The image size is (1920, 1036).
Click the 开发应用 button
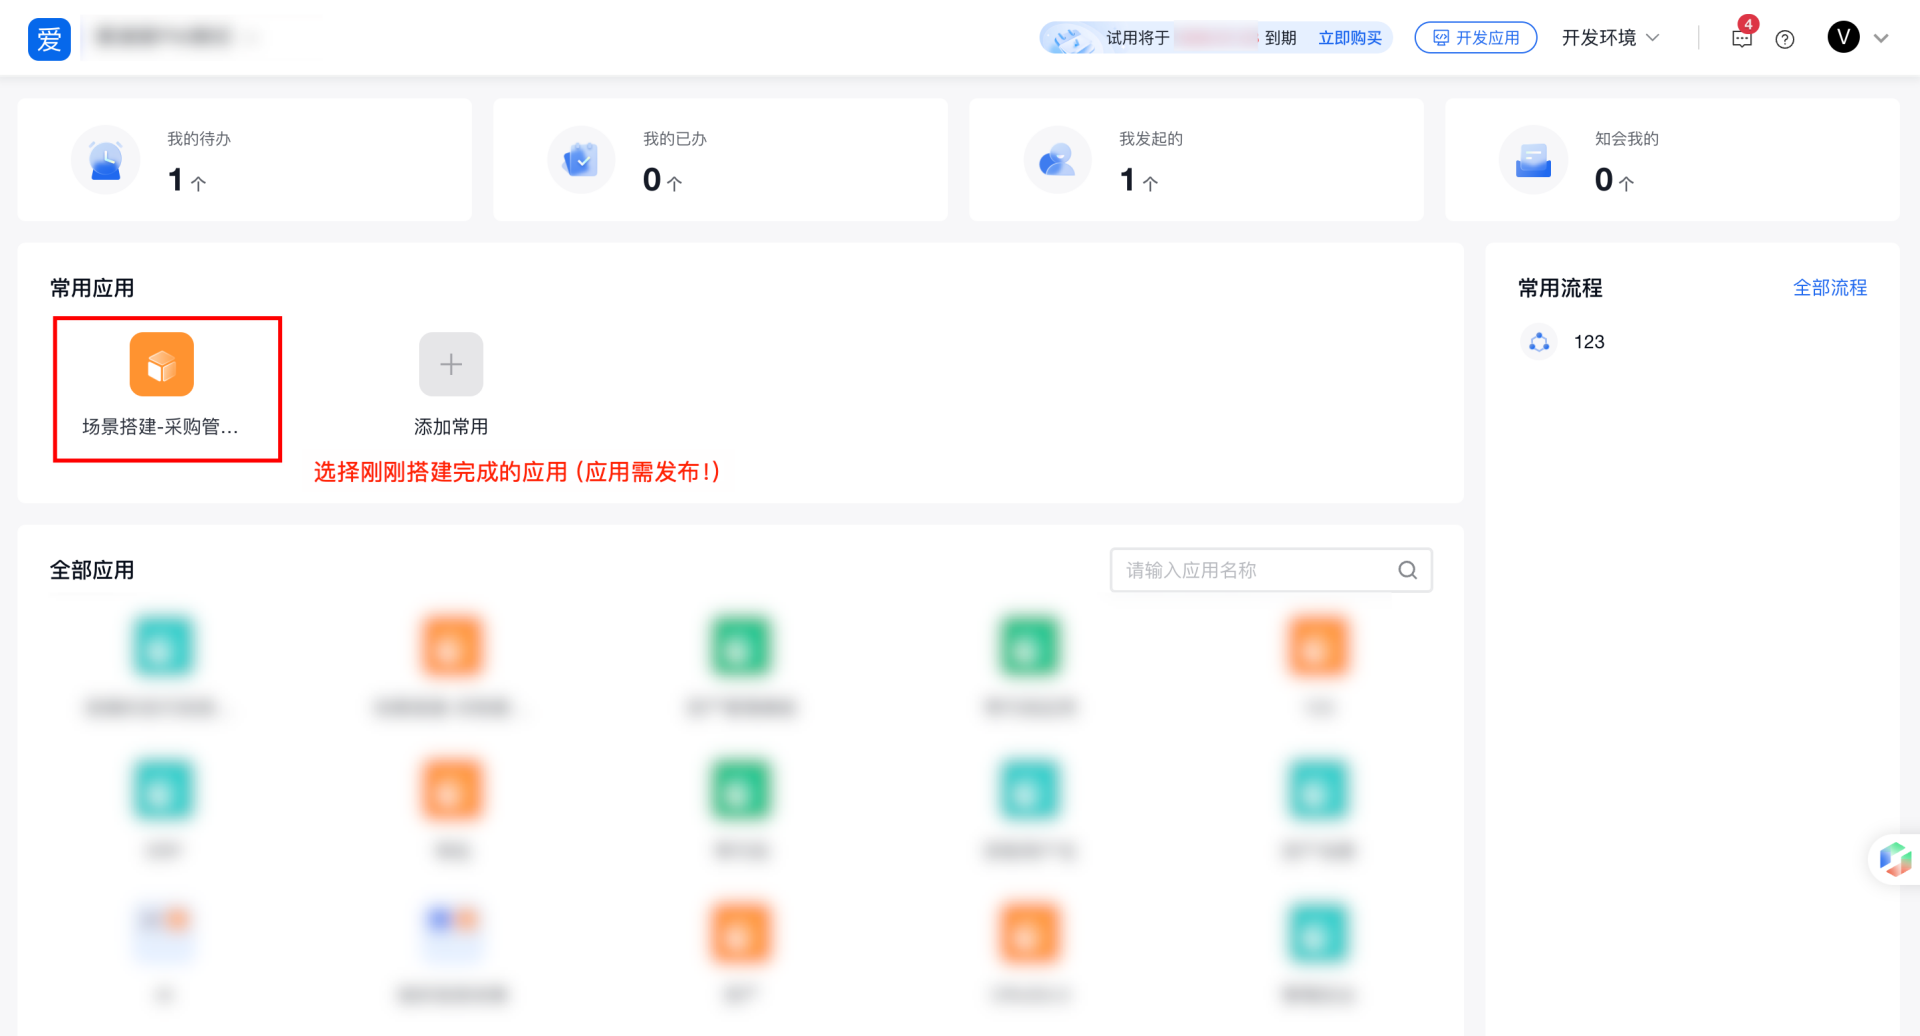point(1475,38)
